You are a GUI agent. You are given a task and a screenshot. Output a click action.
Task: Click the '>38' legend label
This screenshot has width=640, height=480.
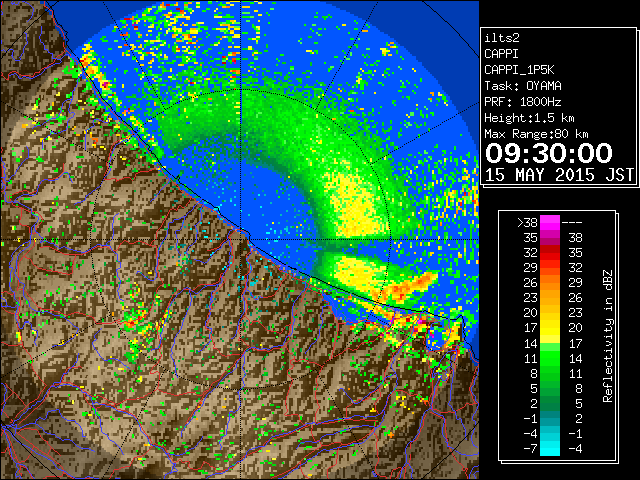coord(527,223)
